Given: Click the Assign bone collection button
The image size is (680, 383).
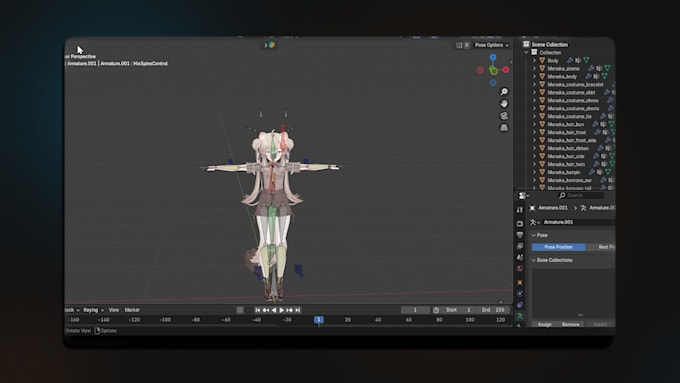Looking at the screenshot, I should click(545, 324).
